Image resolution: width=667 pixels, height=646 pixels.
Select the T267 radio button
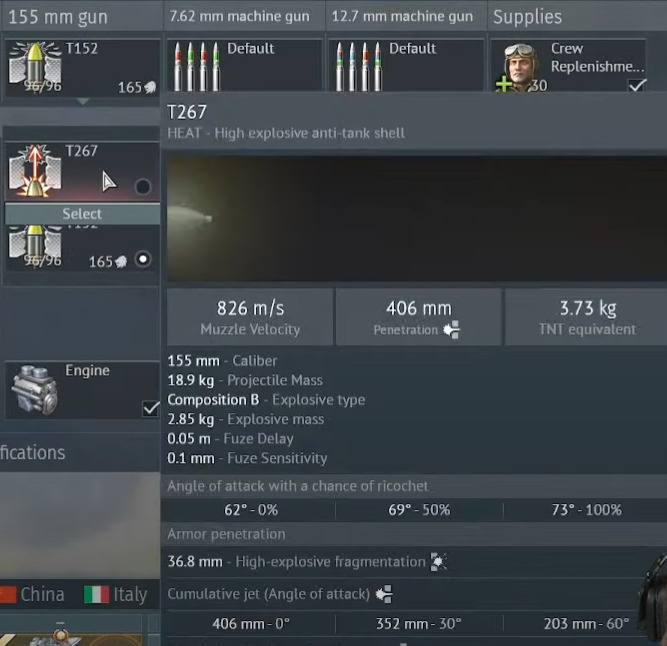[x=143, y=187]
